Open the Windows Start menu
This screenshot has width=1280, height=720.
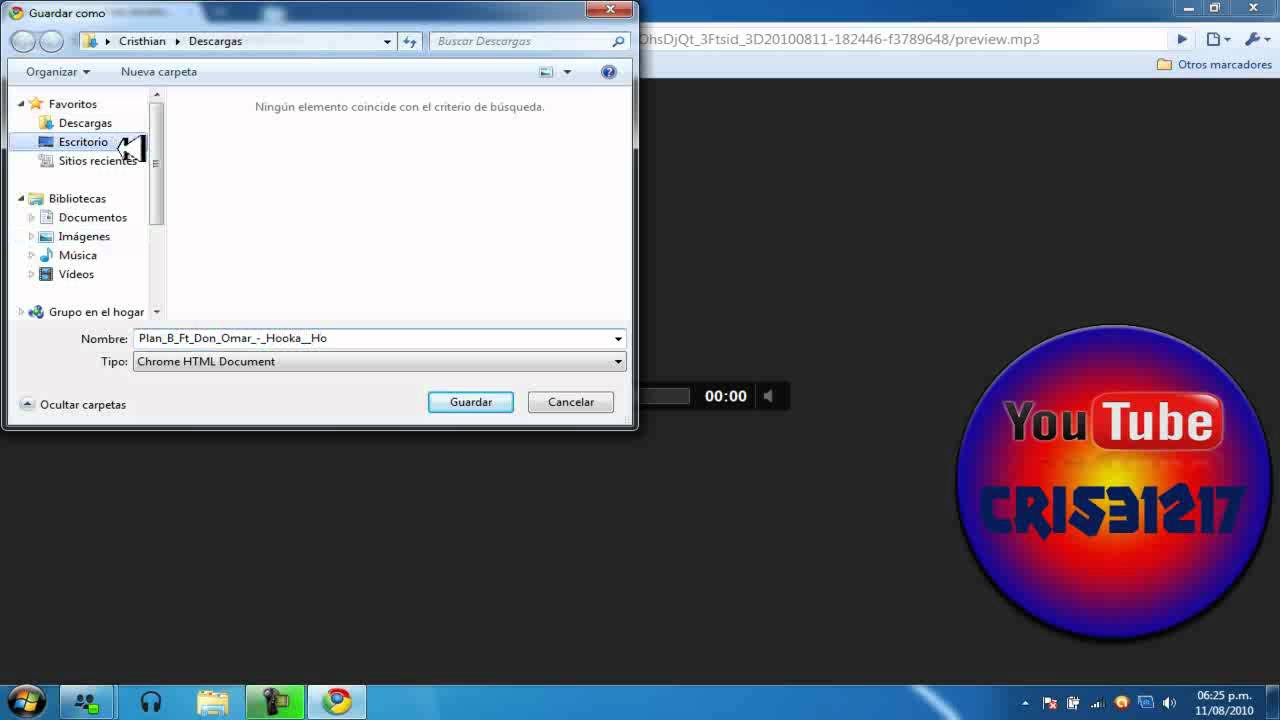coord(26,700)
